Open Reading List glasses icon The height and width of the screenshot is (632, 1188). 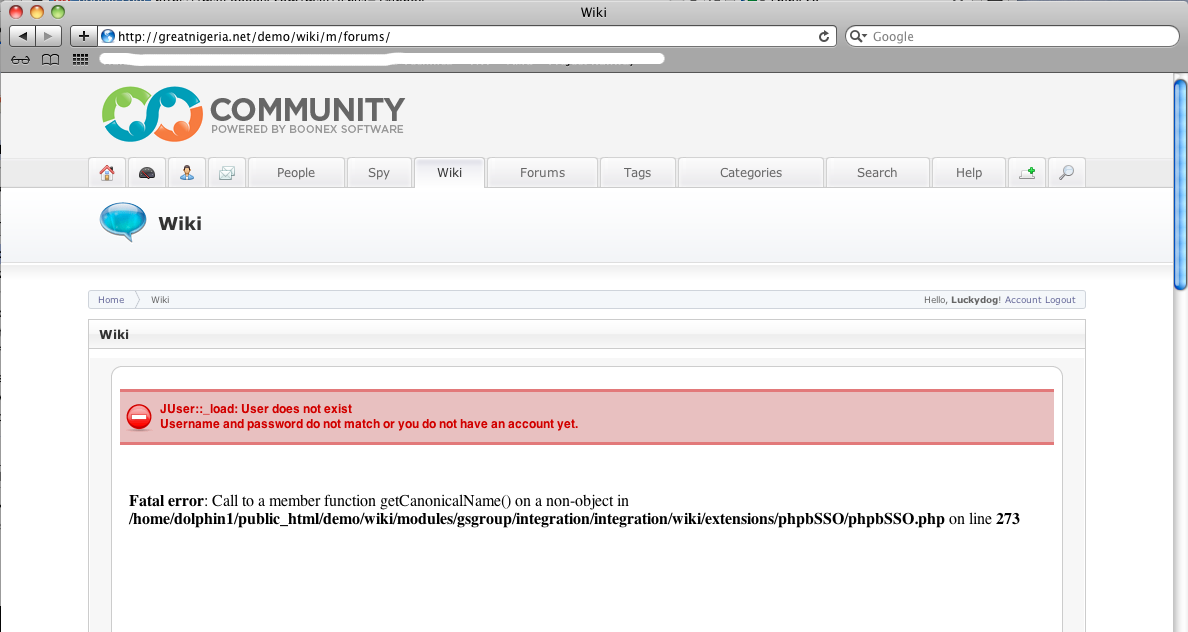pos(20,60)
